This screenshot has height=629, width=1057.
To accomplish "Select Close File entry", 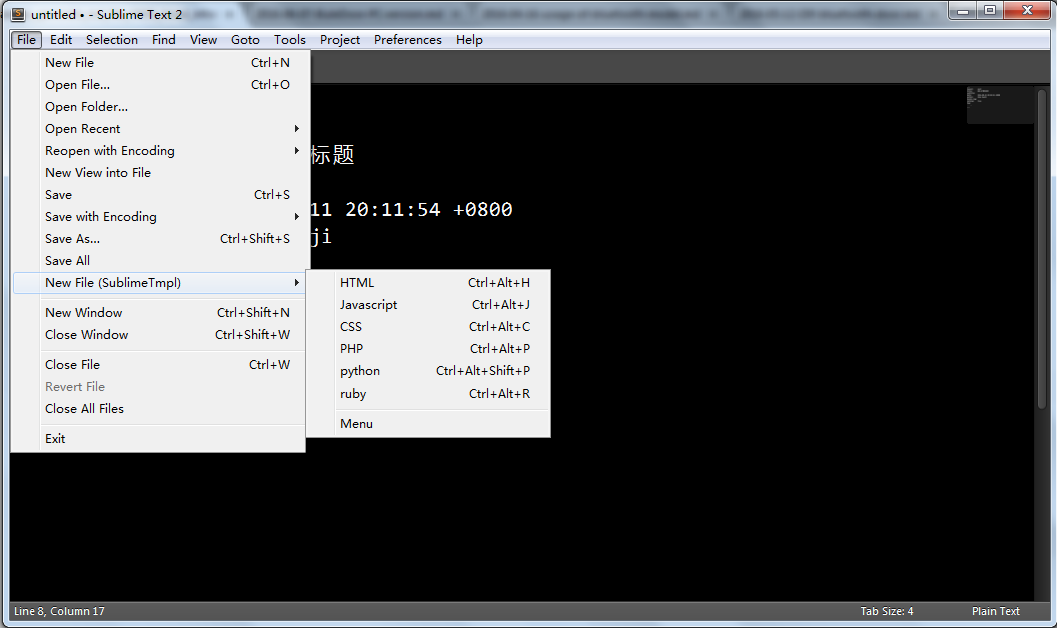I will click(159, 365).
